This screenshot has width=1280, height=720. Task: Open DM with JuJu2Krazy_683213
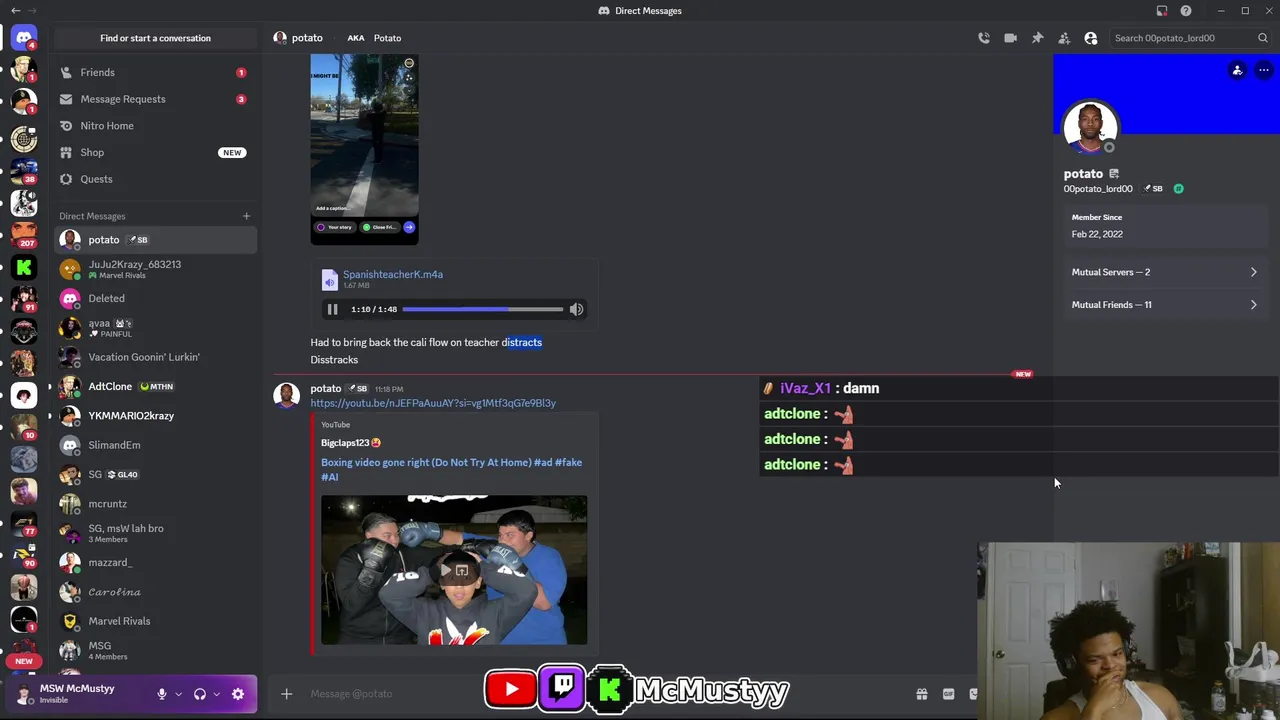pyautogui.click(x=155, y=269)
